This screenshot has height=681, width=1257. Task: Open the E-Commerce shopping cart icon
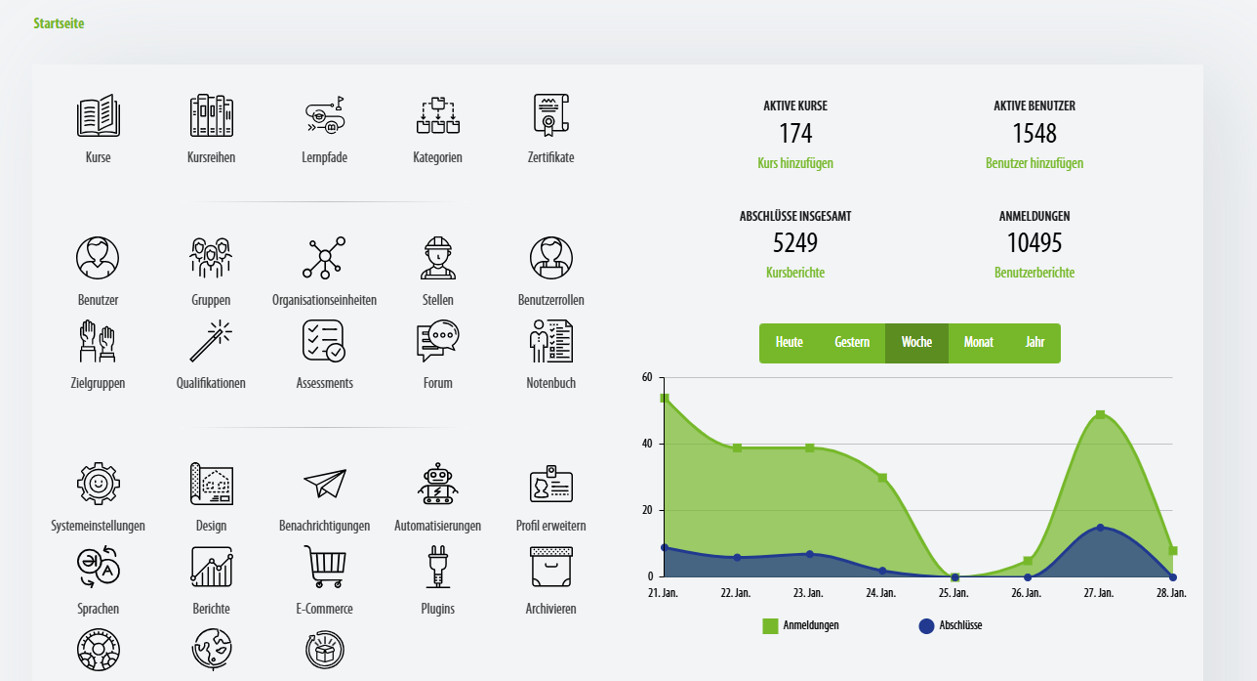click(324, 567)
